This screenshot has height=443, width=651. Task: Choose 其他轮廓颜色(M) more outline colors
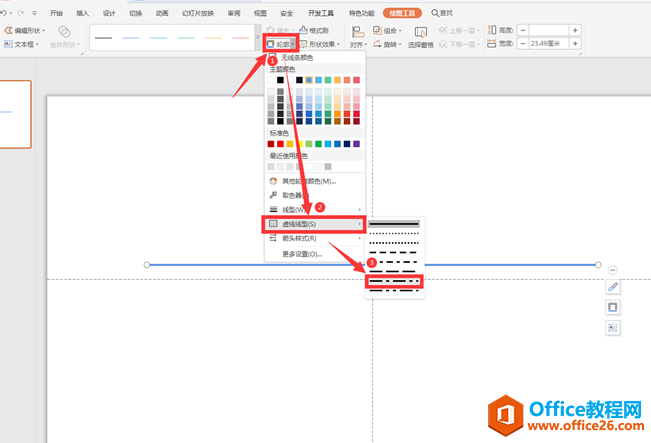(x=315, y=181)
